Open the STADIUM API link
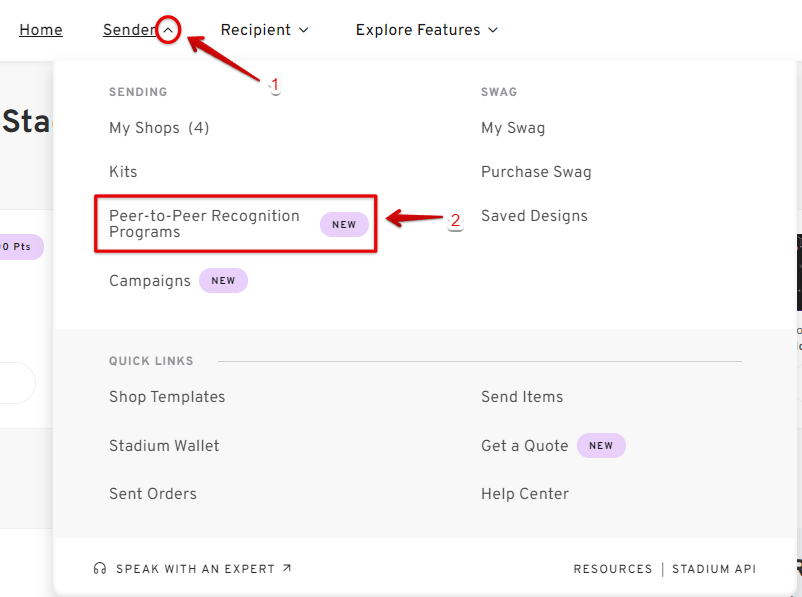Image resolution: width=802 pixels, height=597 pixels. point(713,568)
